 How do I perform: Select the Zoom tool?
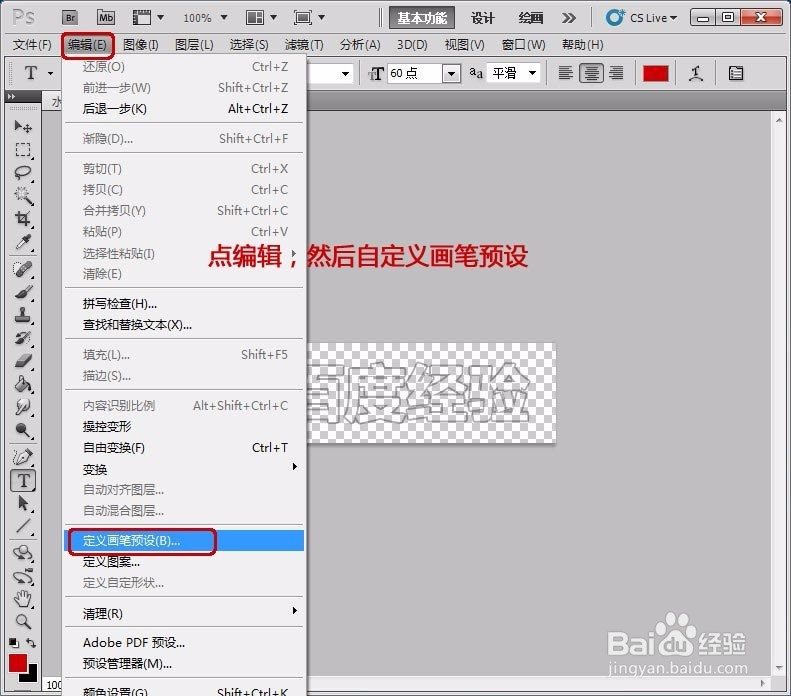(23, 622)
